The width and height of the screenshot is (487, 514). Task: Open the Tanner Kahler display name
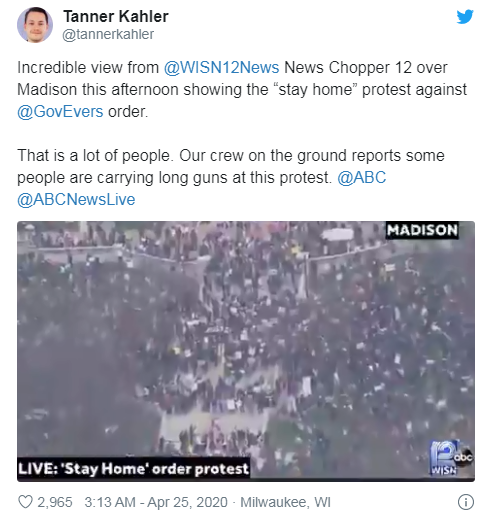(116, 16)
